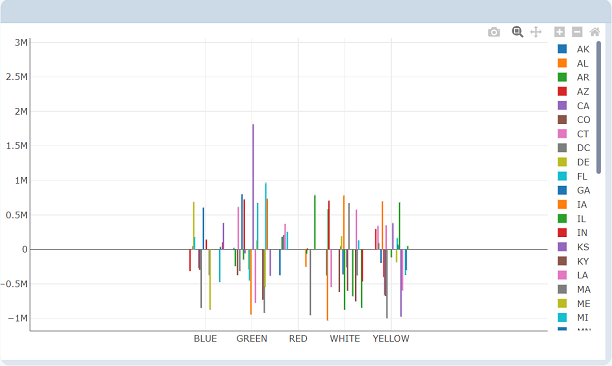
Task: Toggle the CA series in legend
Action: pos(574,106)
